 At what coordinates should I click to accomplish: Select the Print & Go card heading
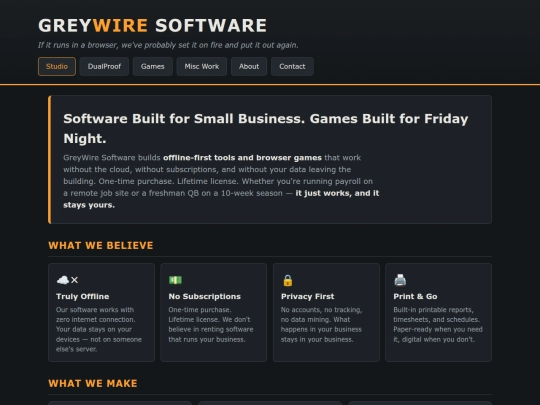point(415,297)
